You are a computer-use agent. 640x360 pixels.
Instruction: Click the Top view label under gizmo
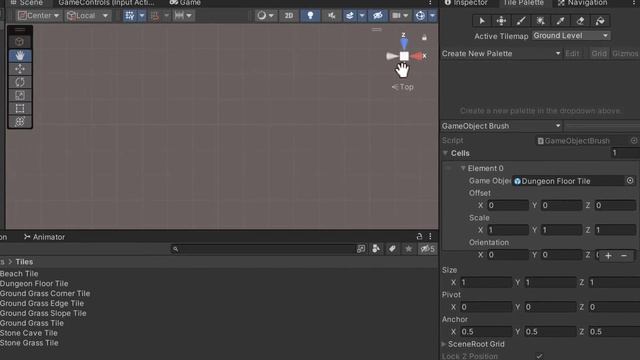click(x=402, y=87)
